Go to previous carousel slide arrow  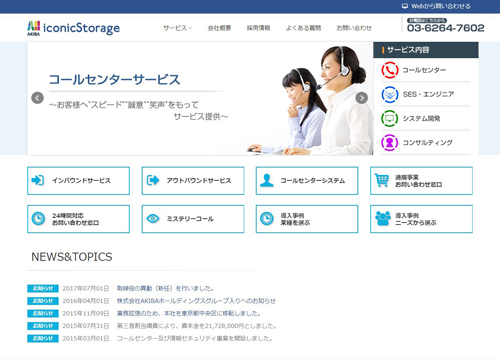pos(37,98)
